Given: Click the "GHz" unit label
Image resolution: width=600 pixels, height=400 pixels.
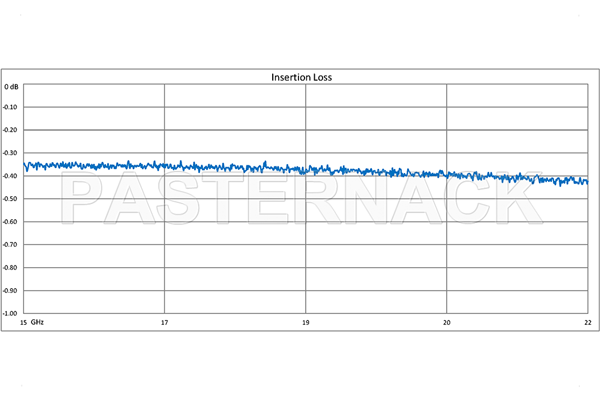Looking at the screenshot, I should (x=37, y=323).
